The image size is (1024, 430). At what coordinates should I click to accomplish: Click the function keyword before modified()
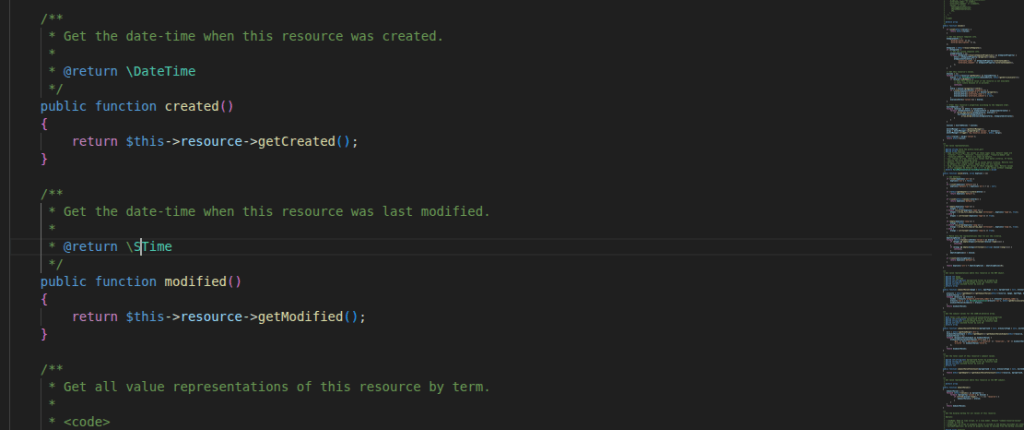click(x=125, y=281)
